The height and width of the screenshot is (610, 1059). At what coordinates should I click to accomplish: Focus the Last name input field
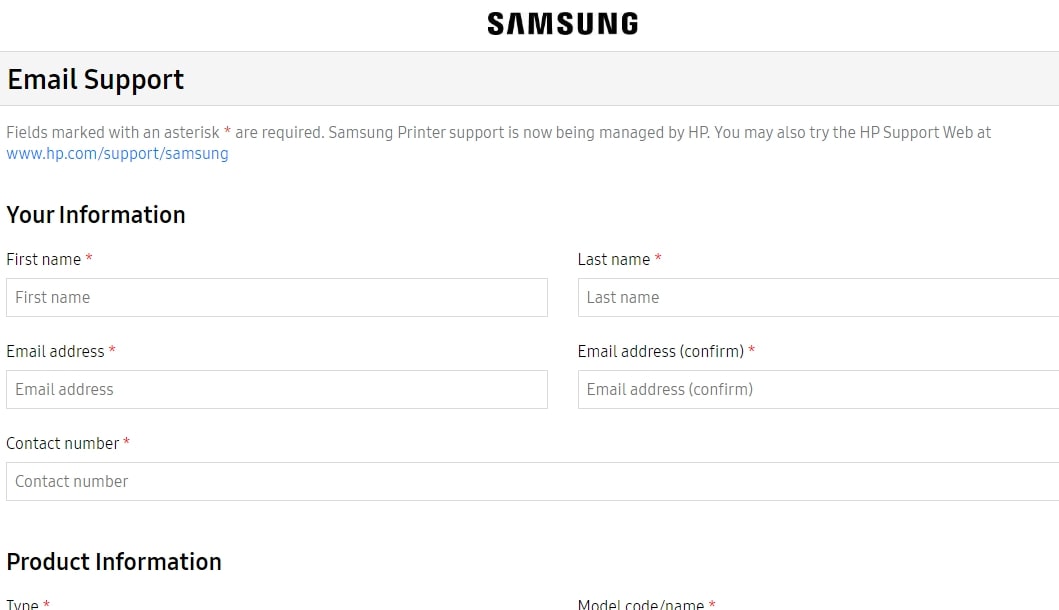818,297
